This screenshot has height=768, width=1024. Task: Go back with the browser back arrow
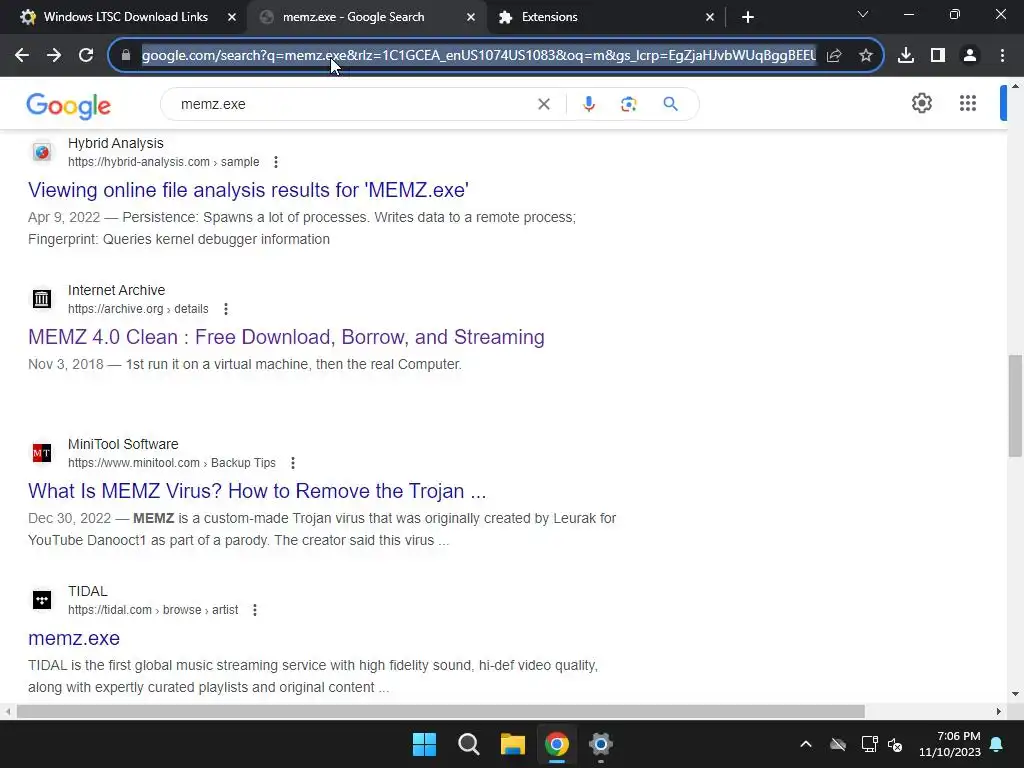pyautogui.click(x=22, y=56)
